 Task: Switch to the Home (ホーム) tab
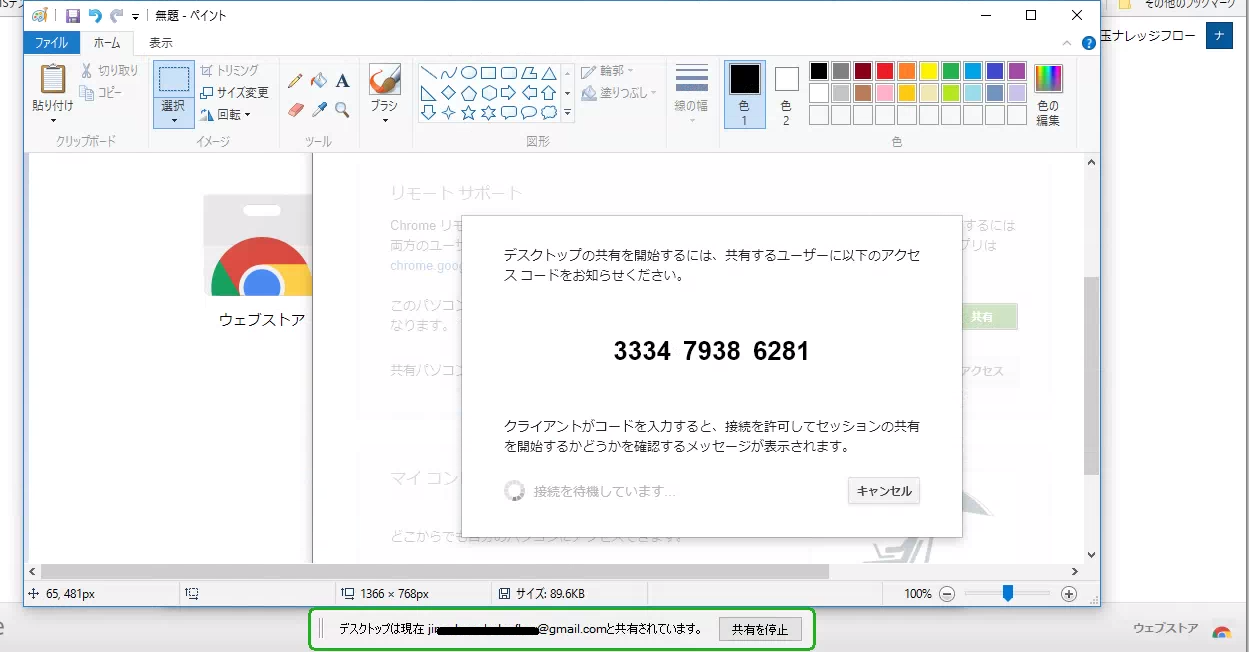[106, 43]
